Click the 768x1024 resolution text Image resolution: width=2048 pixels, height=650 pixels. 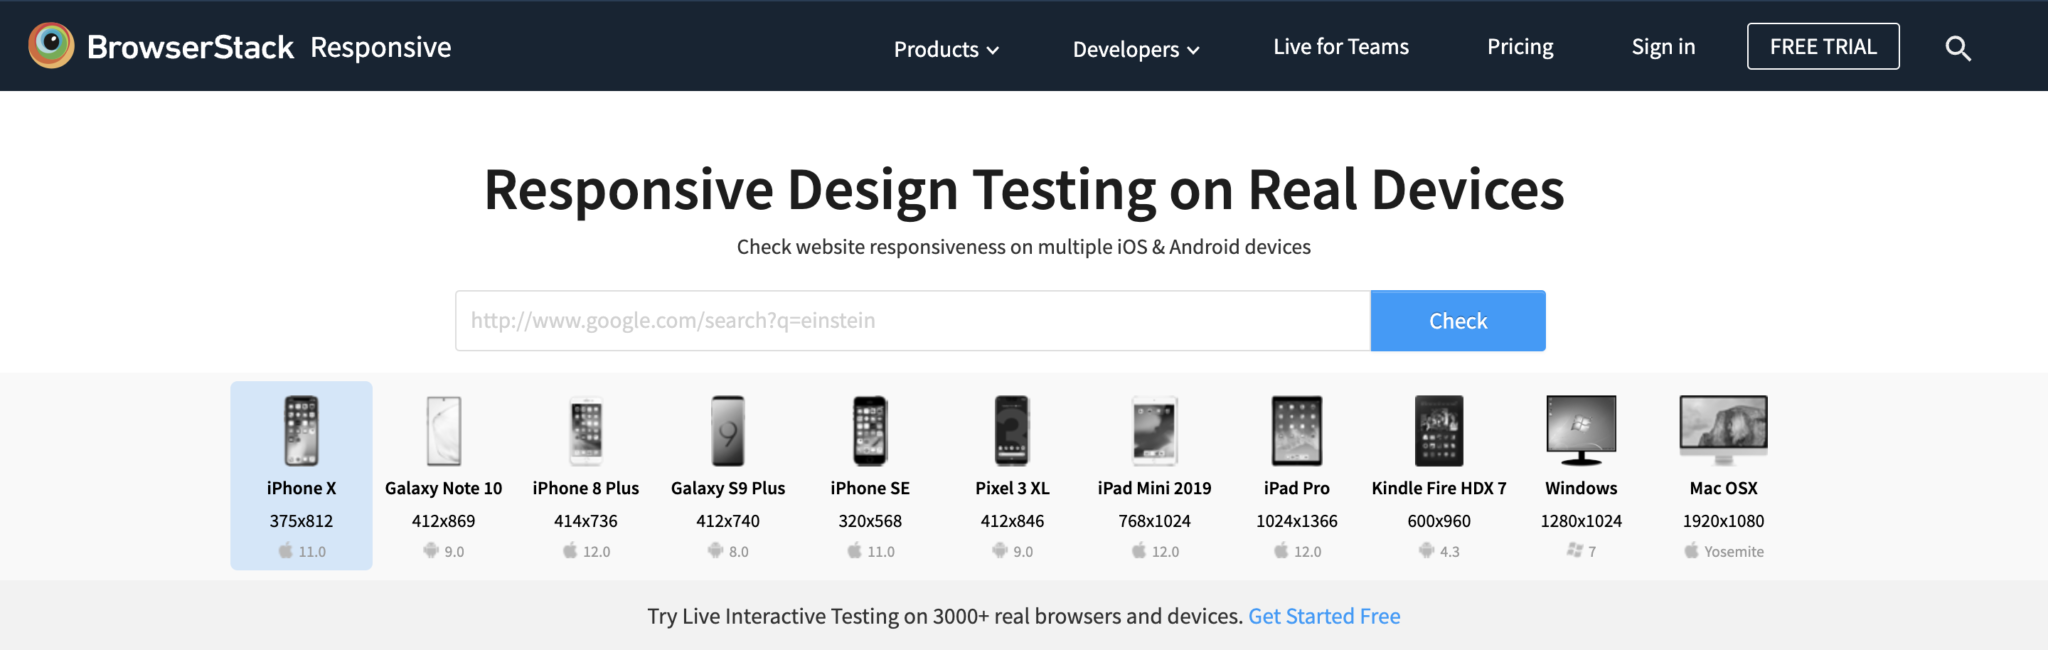tap(1154, 521)
